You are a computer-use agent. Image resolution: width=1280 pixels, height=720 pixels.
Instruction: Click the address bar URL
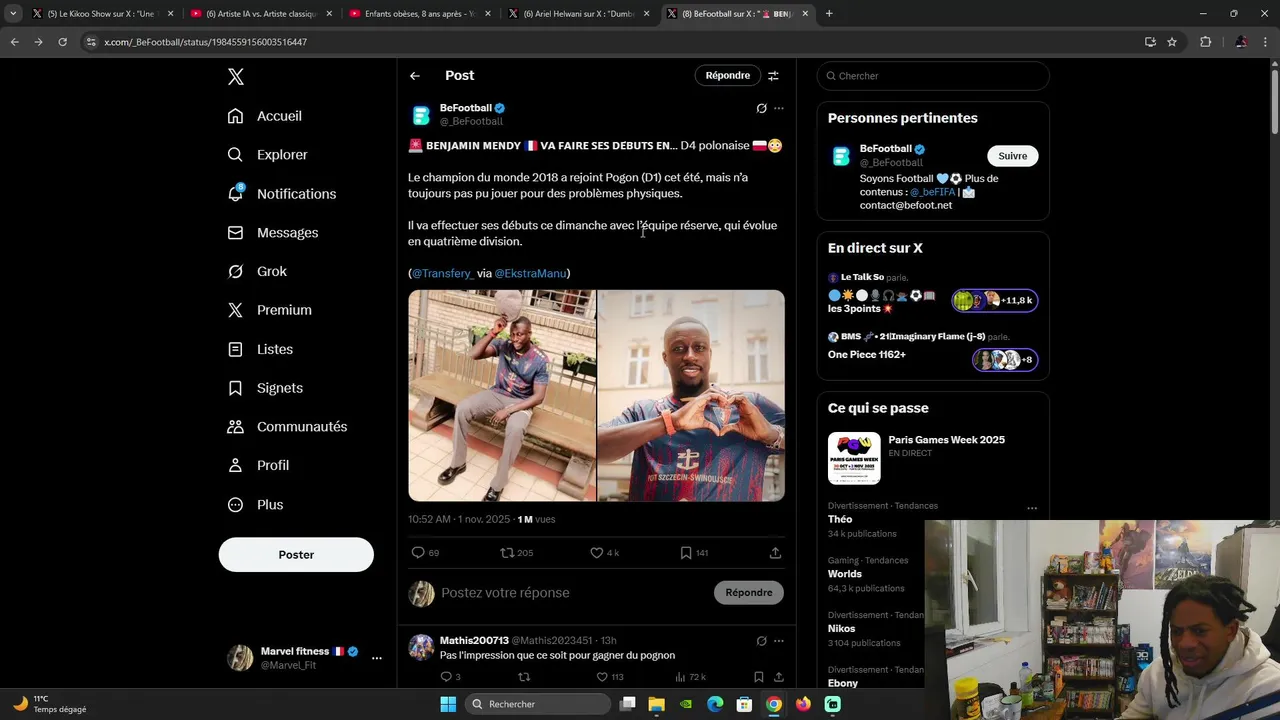(205, 42)
